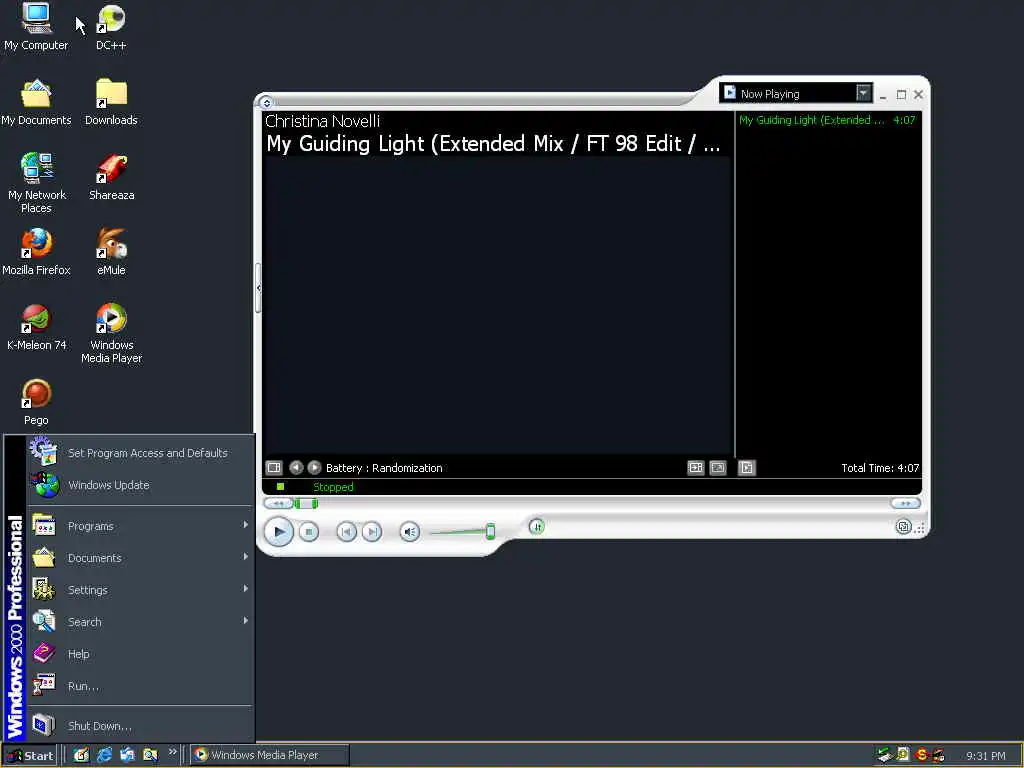
Task: Expand the Search submenu
Action: pyautogui.click(x=140, y=622)
